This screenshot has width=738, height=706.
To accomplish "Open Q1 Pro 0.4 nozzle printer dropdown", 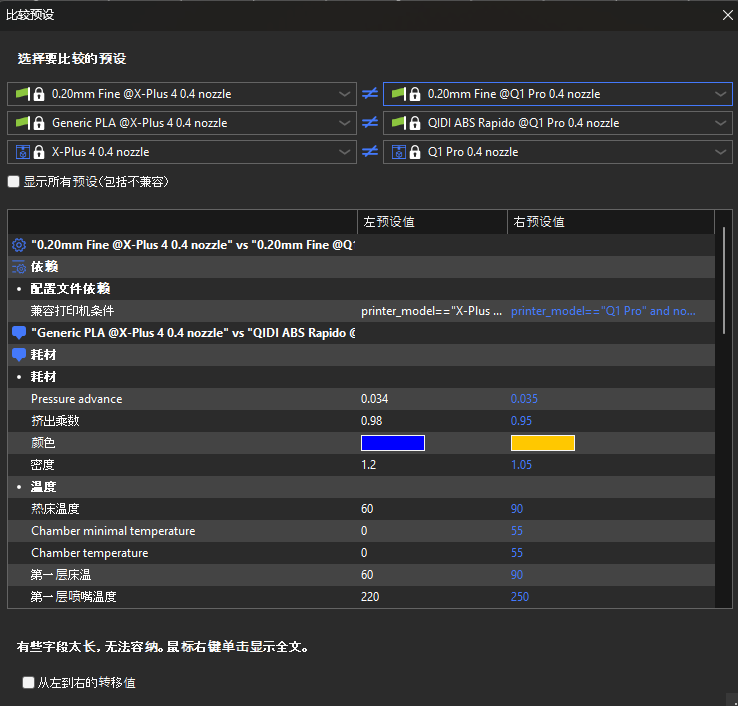I will click(x=558, y=152).
